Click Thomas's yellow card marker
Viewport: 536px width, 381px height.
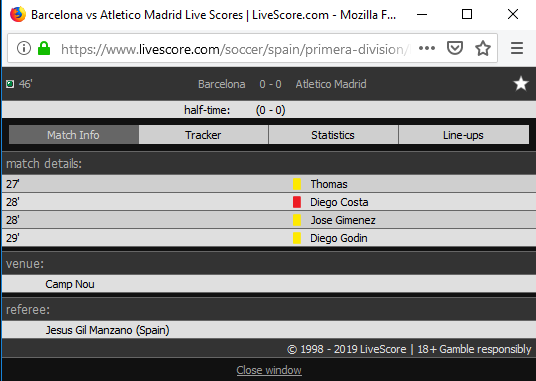tap(297, 184)
